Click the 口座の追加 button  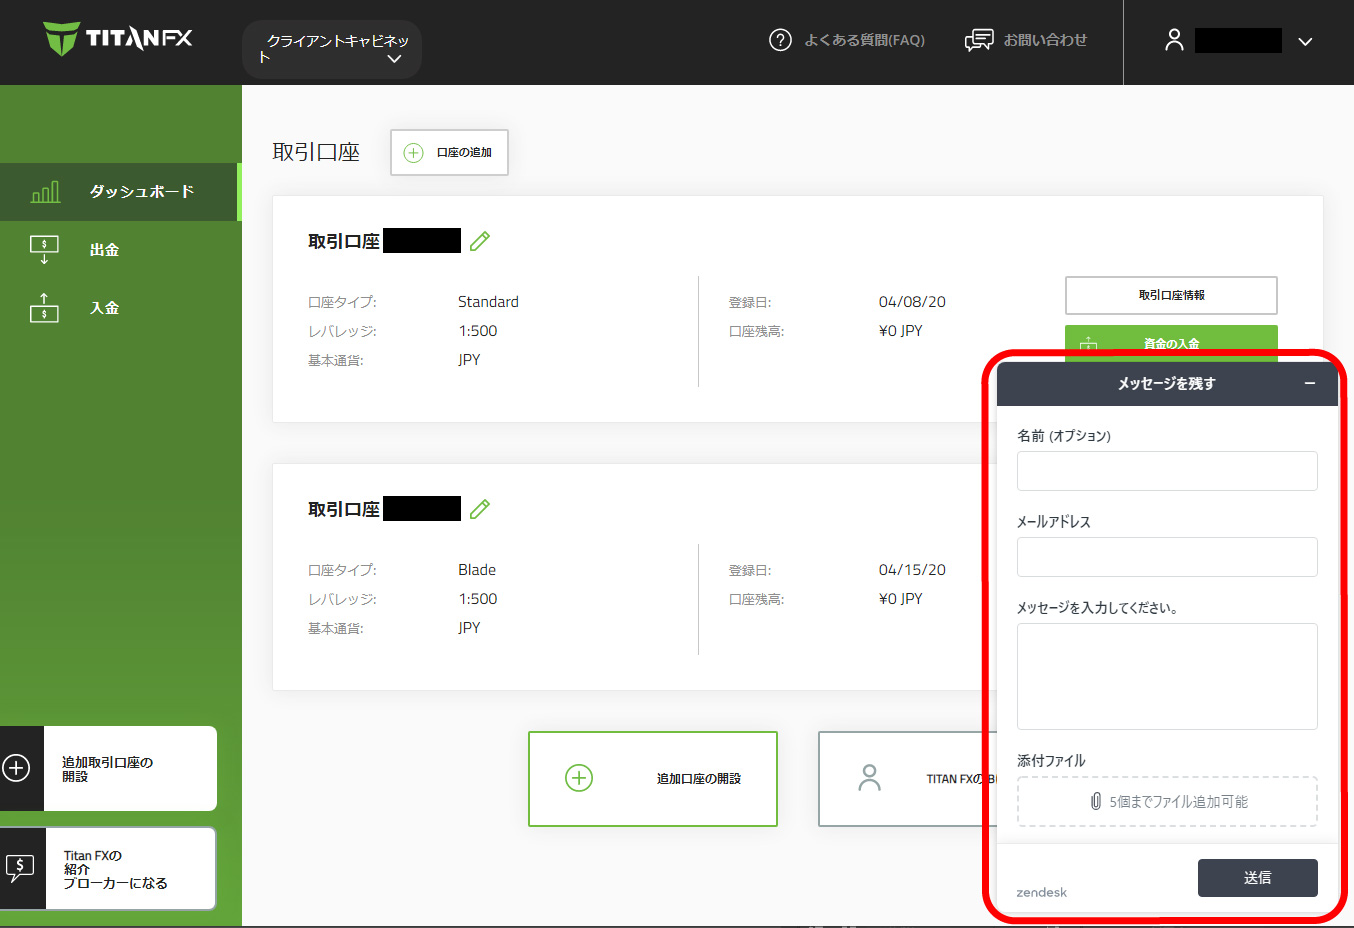[449, 152]
